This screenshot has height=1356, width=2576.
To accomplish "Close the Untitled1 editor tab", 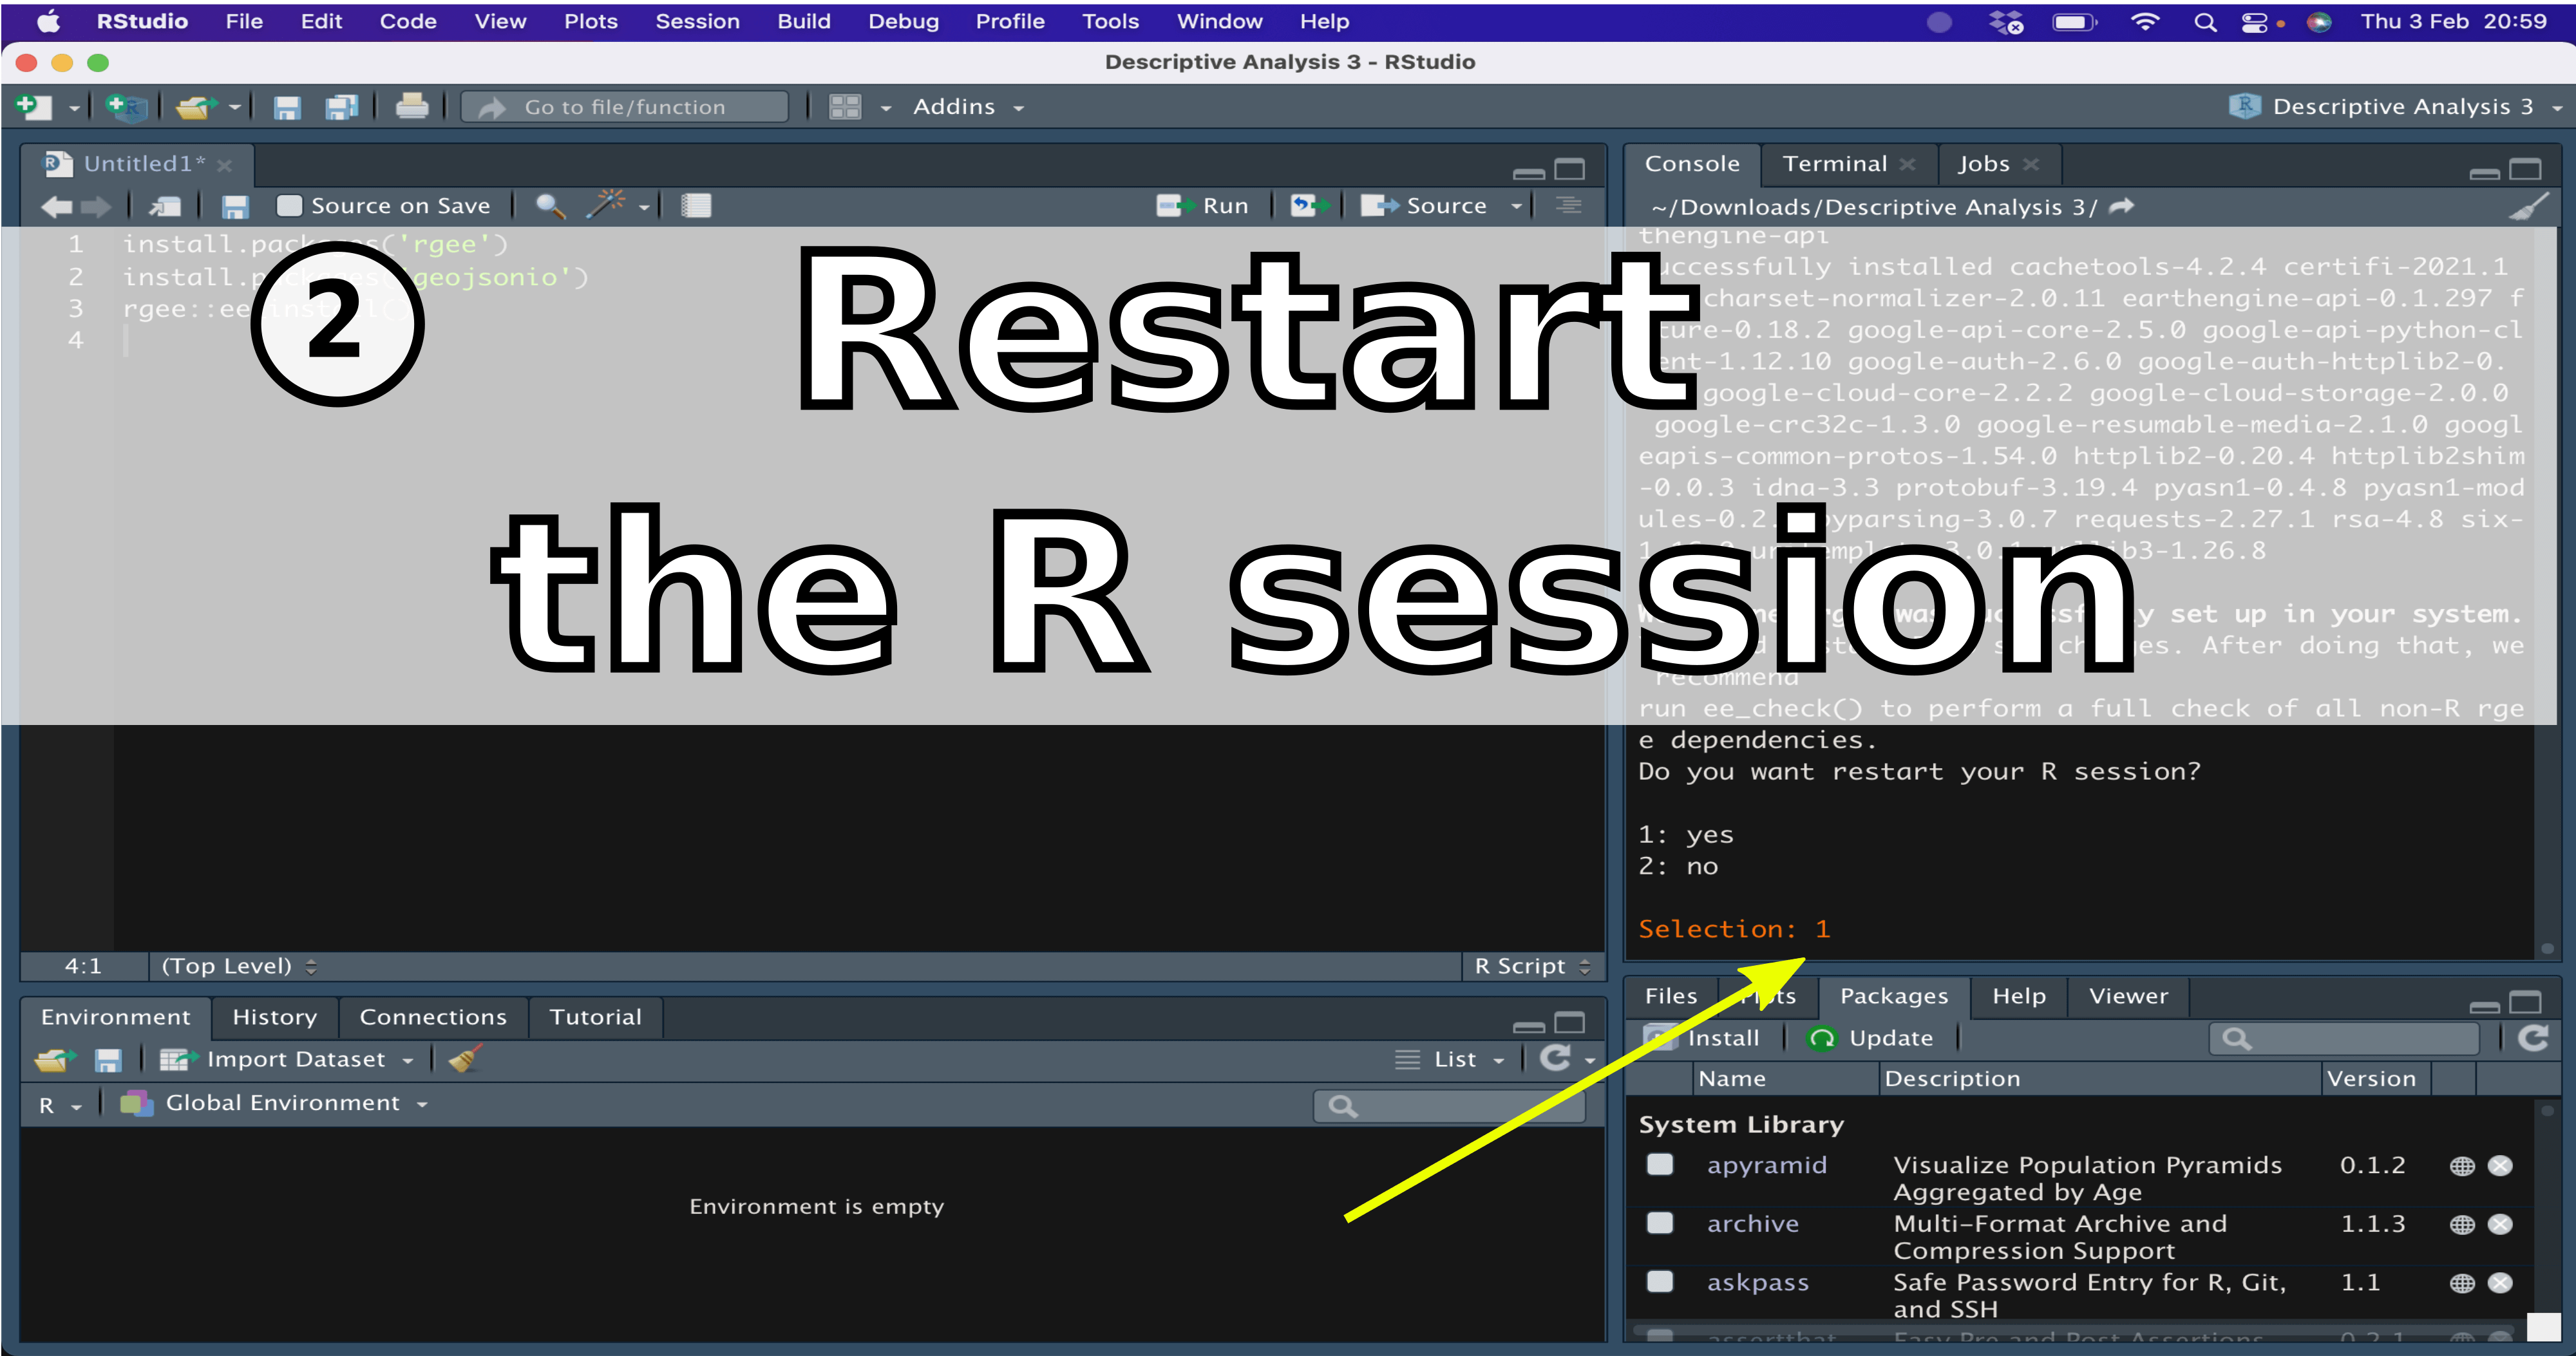I will pos(225,165).
